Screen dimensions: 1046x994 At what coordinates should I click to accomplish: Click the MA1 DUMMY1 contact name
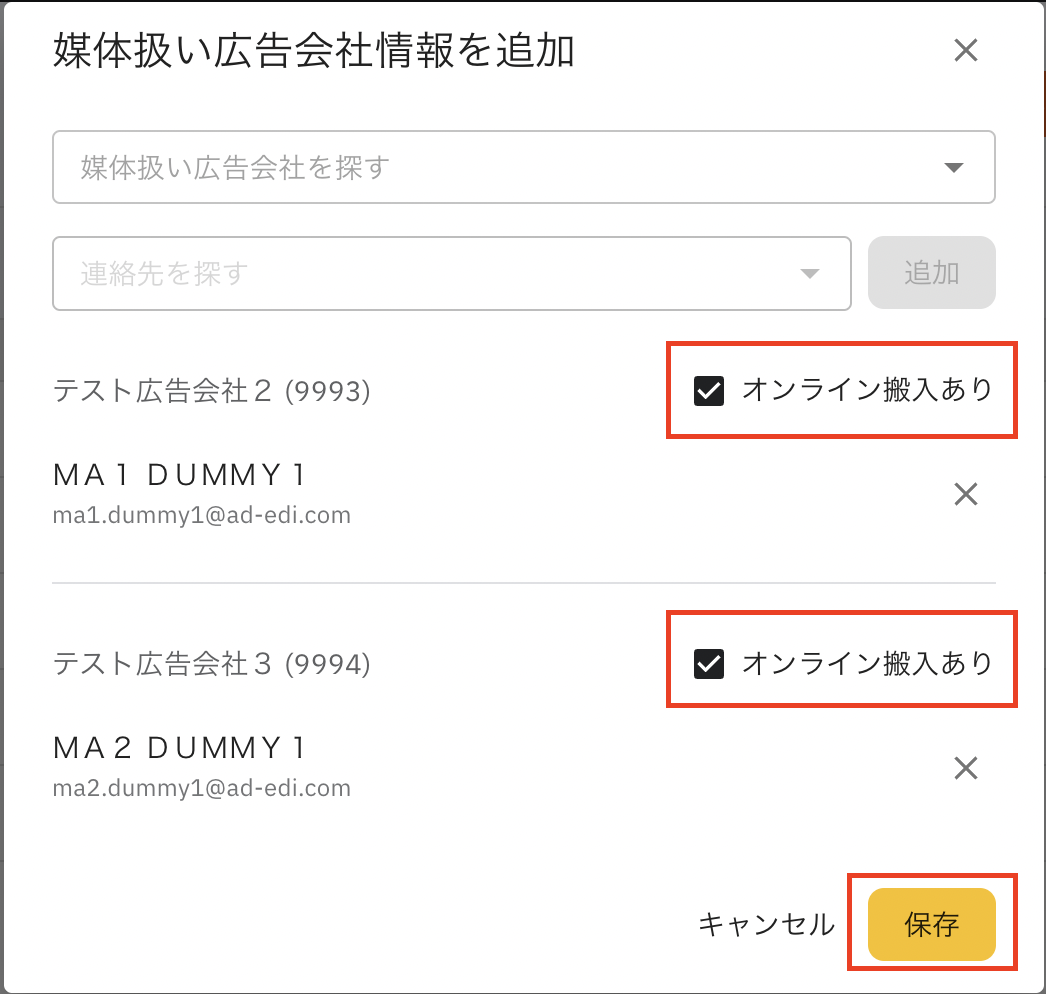tap(179, 475)
